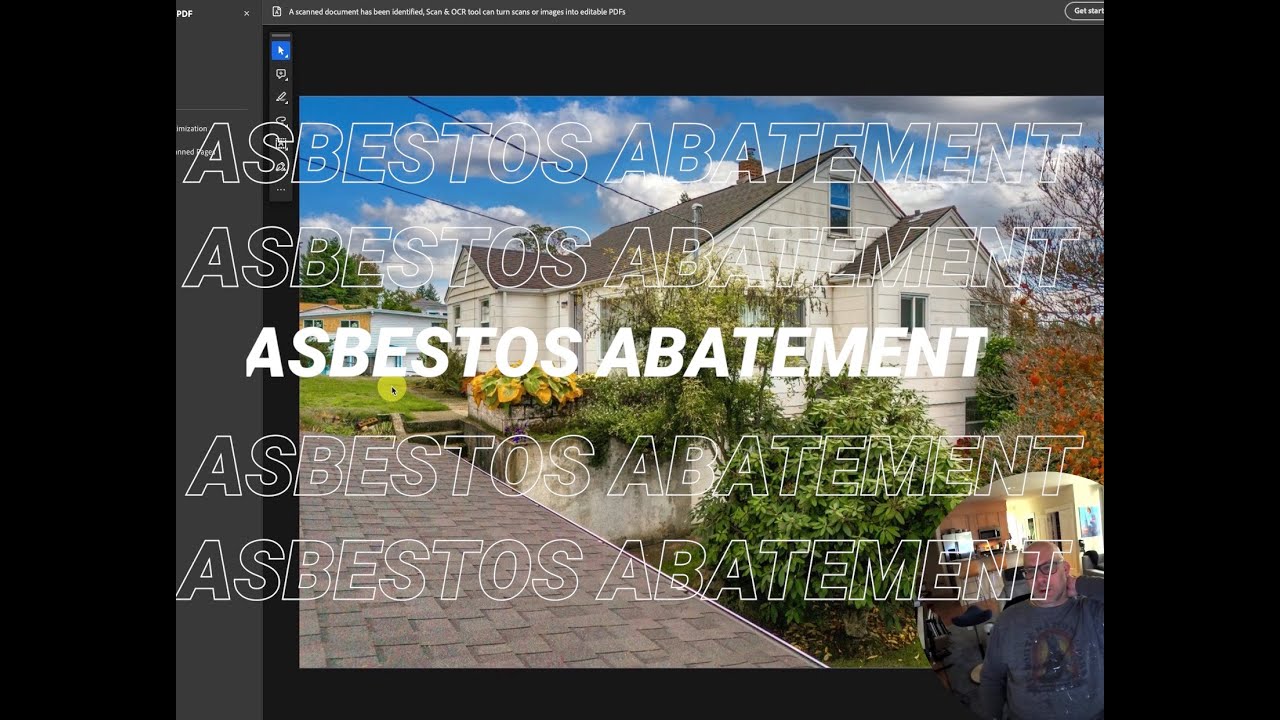Click the scanned document notification message

click(457, 12)
